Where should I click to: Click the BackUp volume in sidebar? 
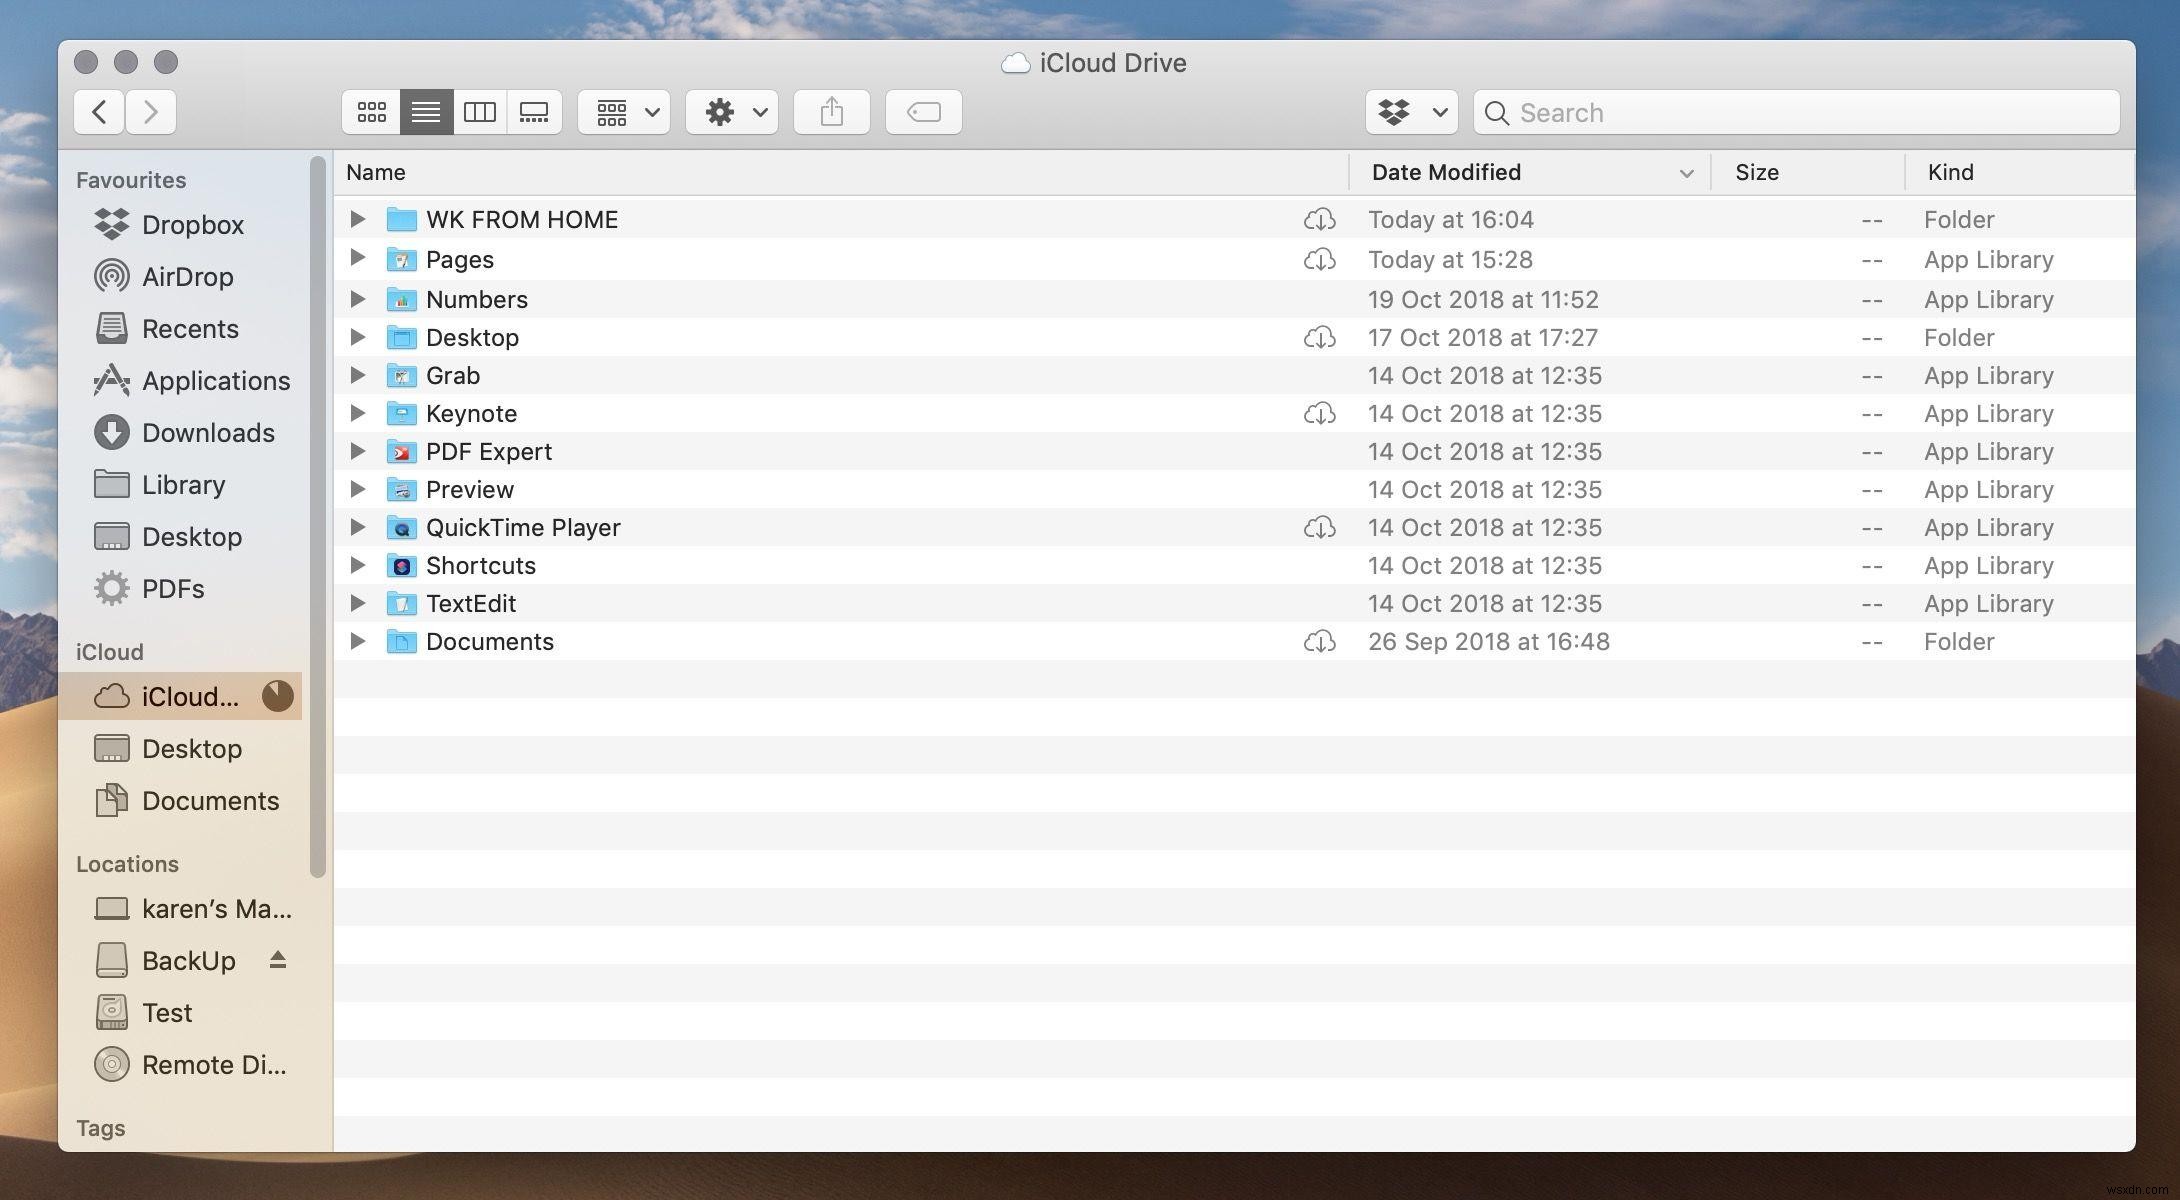(188, 959)
